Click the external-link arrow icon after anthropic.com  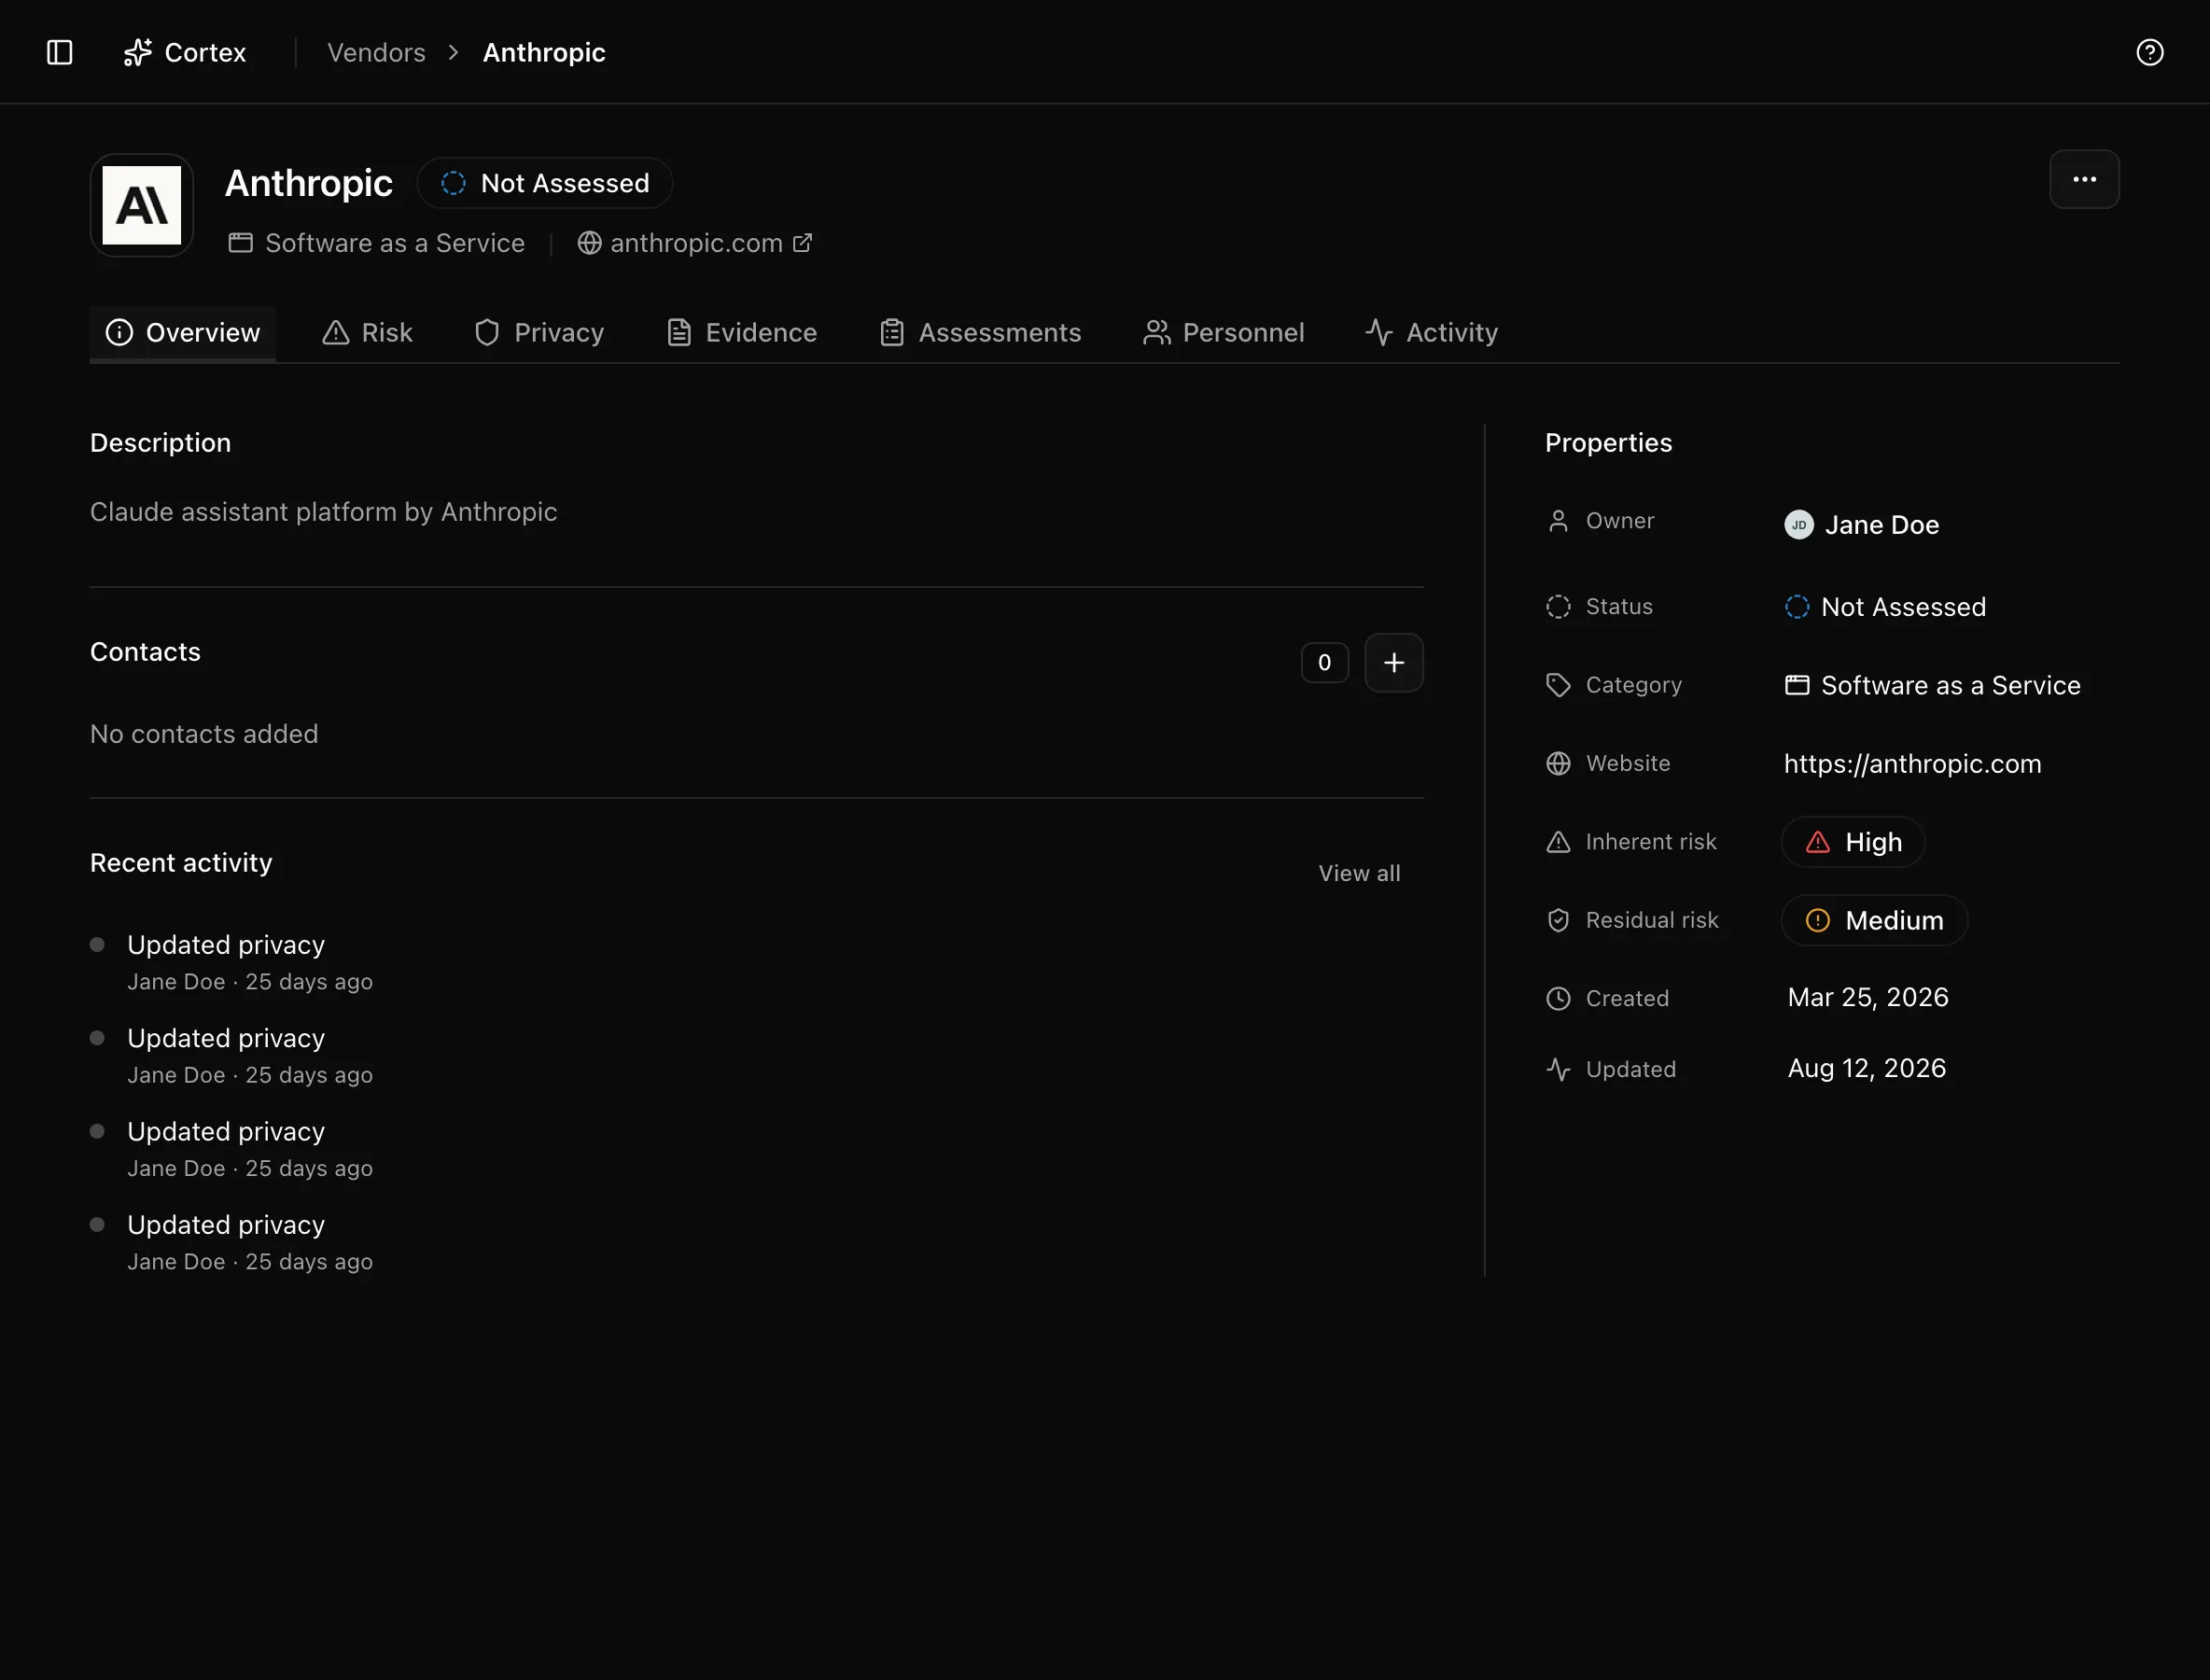point(802,243)
